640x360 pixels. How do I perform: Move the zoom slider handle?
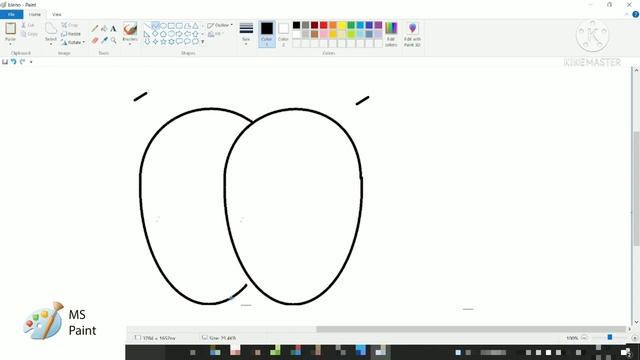[x=610, y=338]
